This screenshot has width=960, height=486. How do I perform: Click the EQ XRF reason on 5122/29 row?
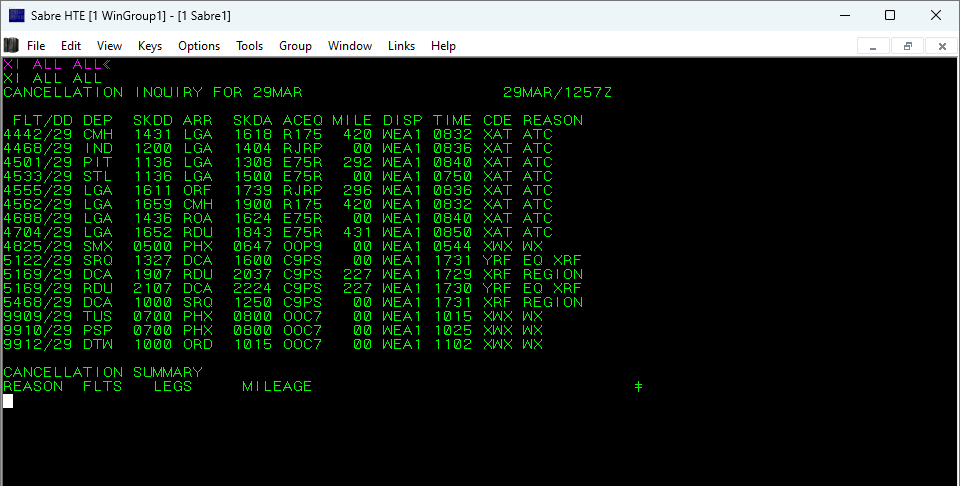point(553,260)
